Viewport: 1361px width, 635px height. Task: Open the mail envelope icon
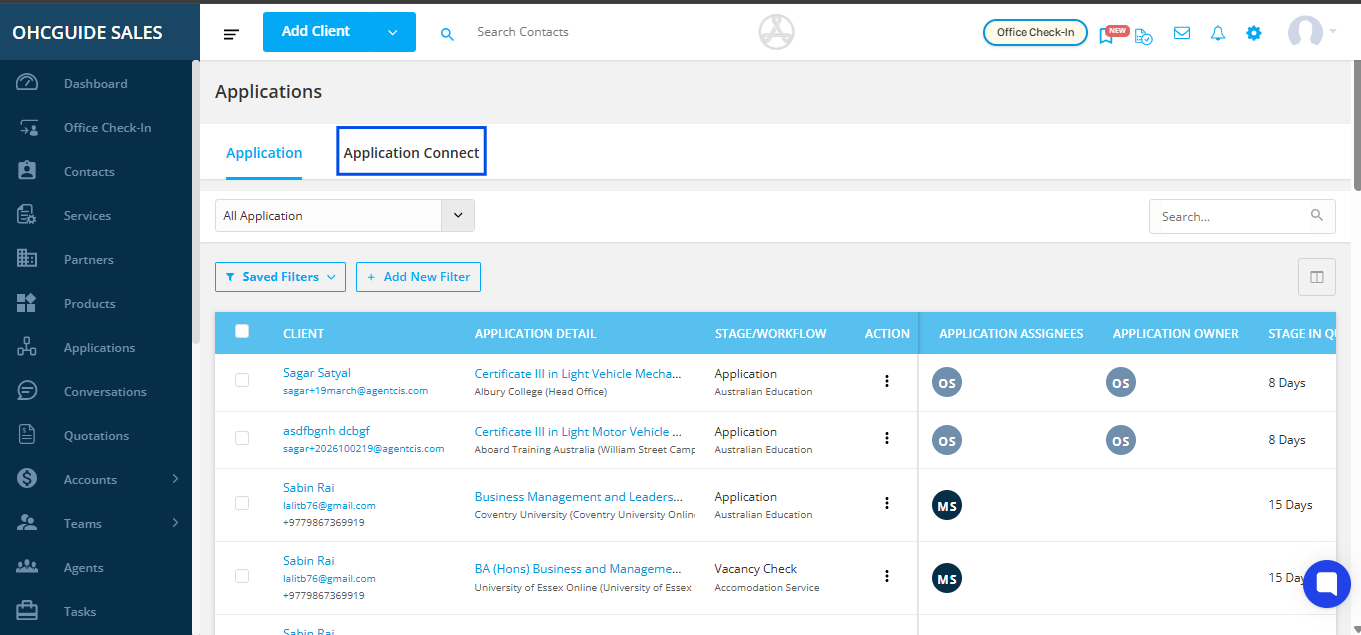click(1182, 33)
